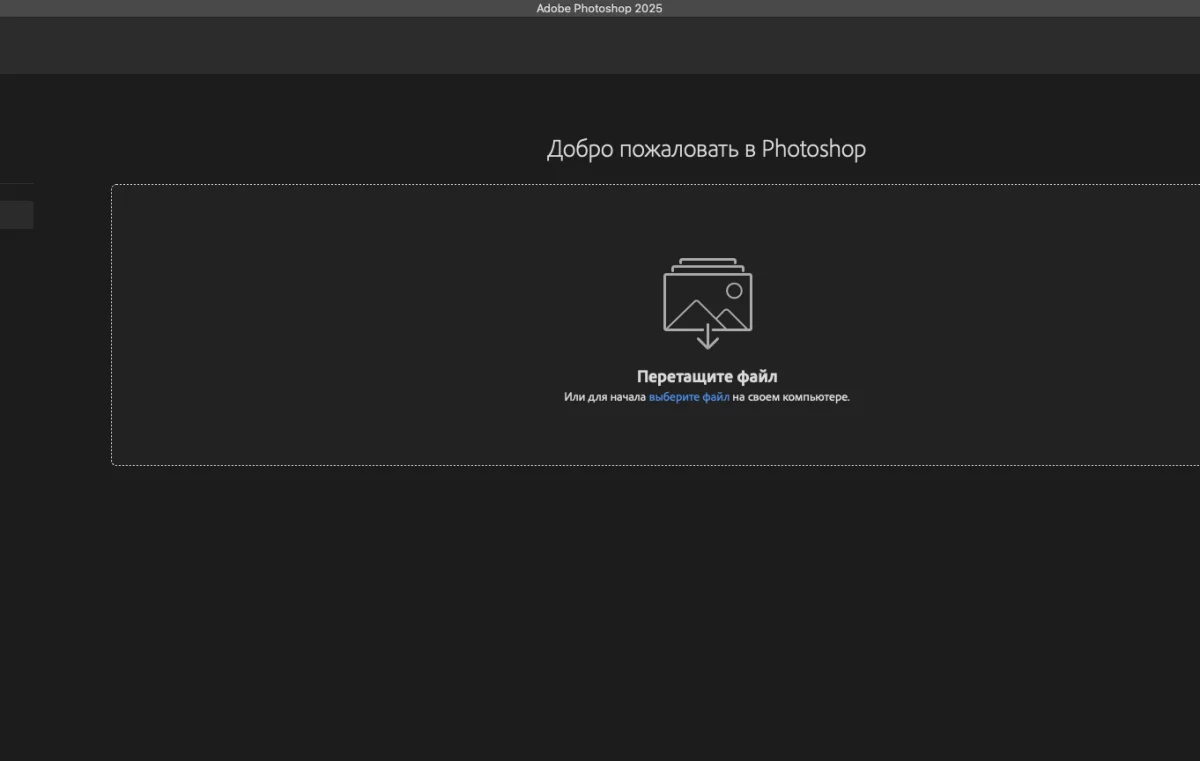This screenshot has width=1200, height=761.
Task: Select the highlighted button at the left sidebar edge
Action: (16, 215)
